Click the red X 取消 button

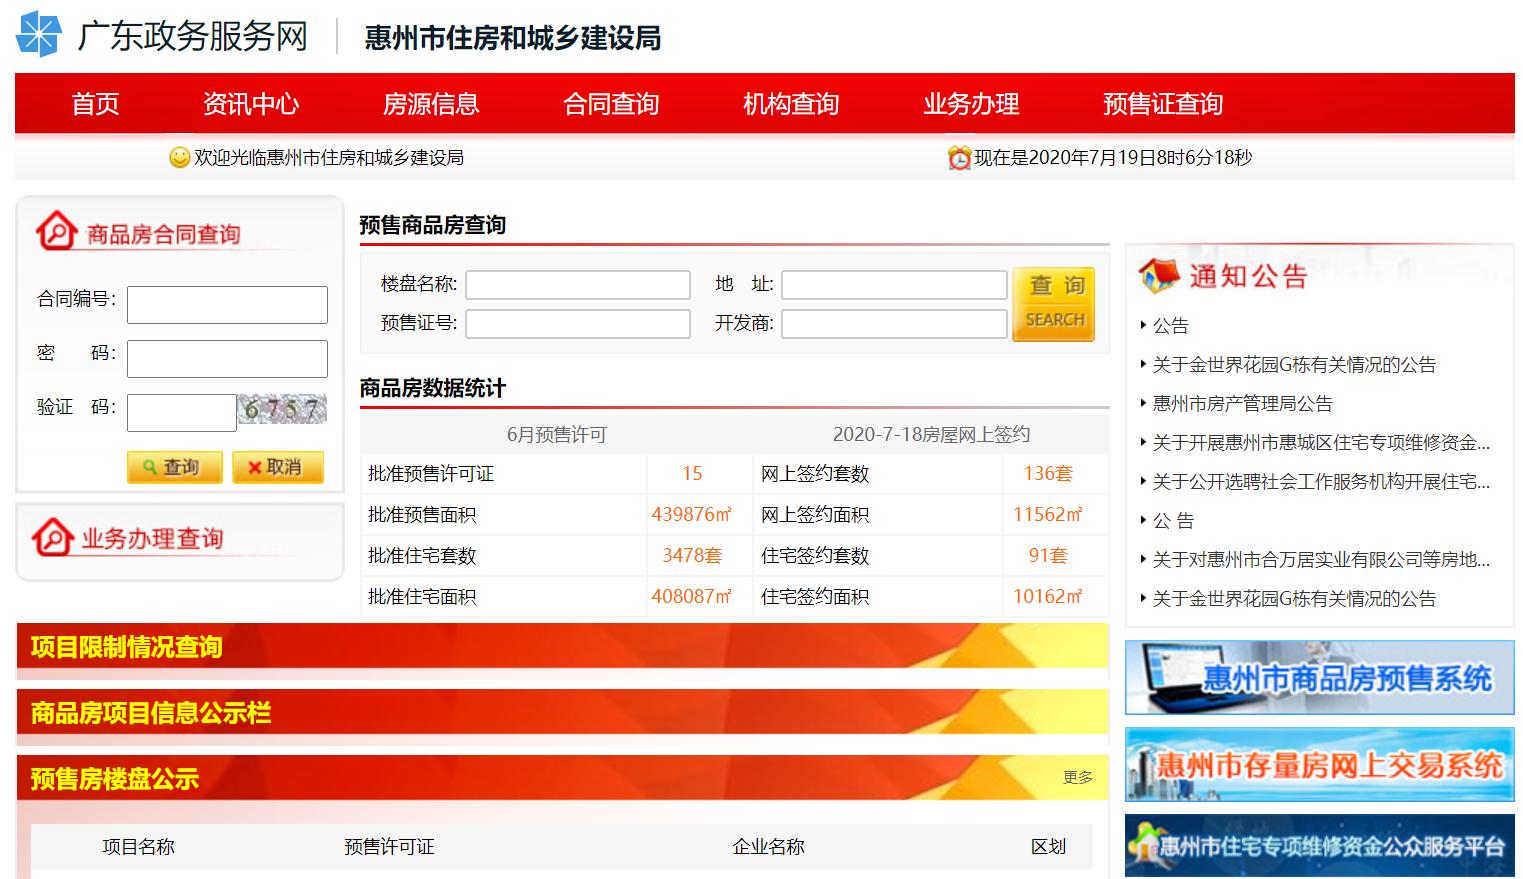pyautogui.click(x=277, y=466)
